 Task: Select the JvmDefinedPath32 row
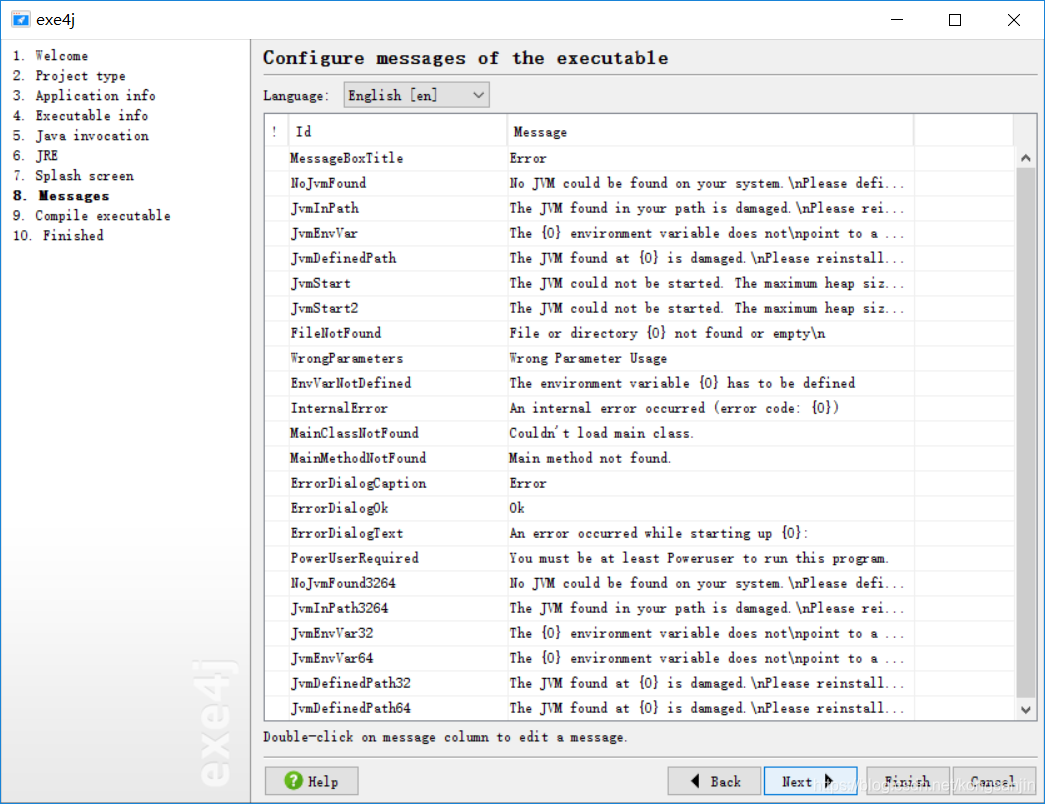click(640, 683)
